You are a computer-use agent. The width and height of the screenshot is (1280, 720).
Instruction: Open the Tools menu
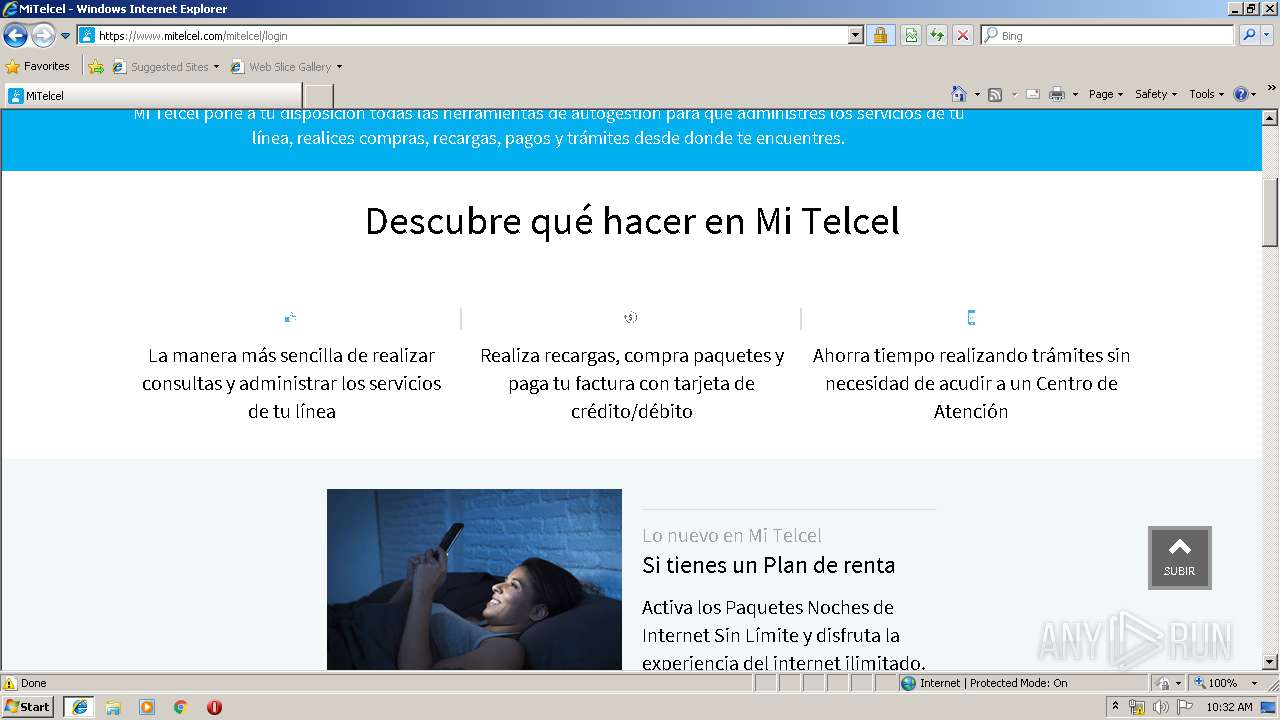1207,94
